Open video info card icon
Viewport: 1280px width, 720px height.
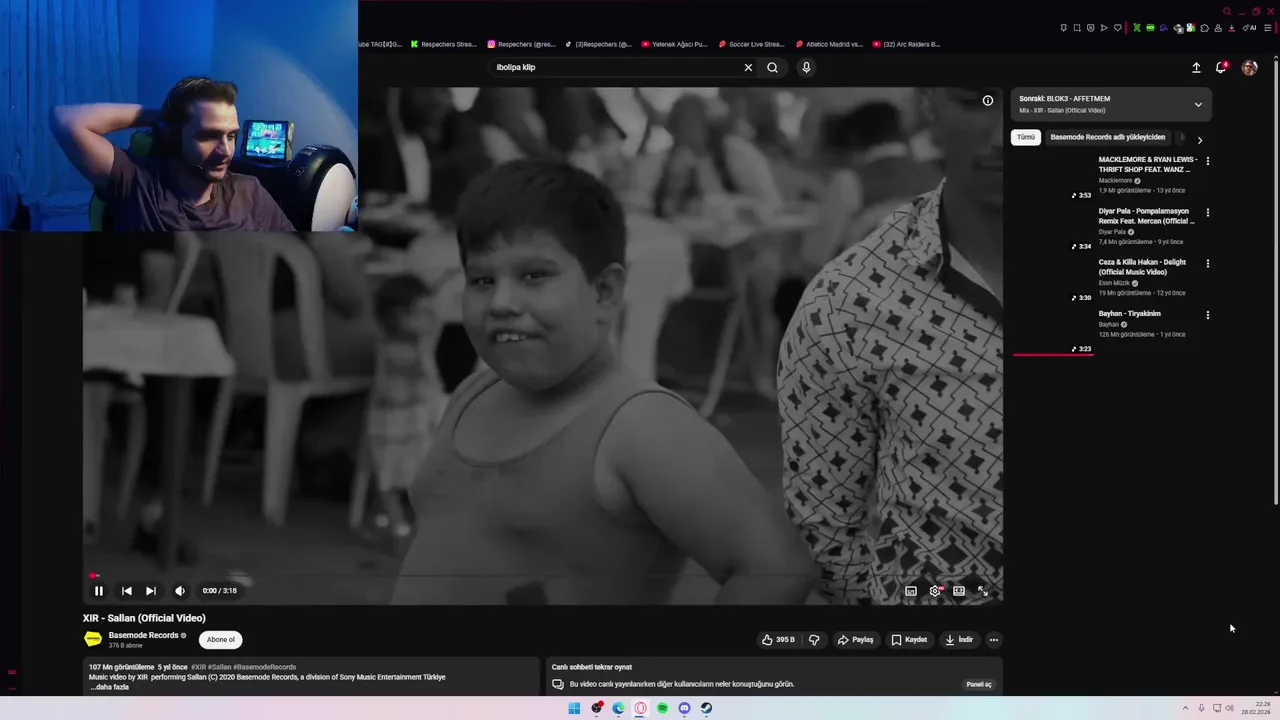988,100
